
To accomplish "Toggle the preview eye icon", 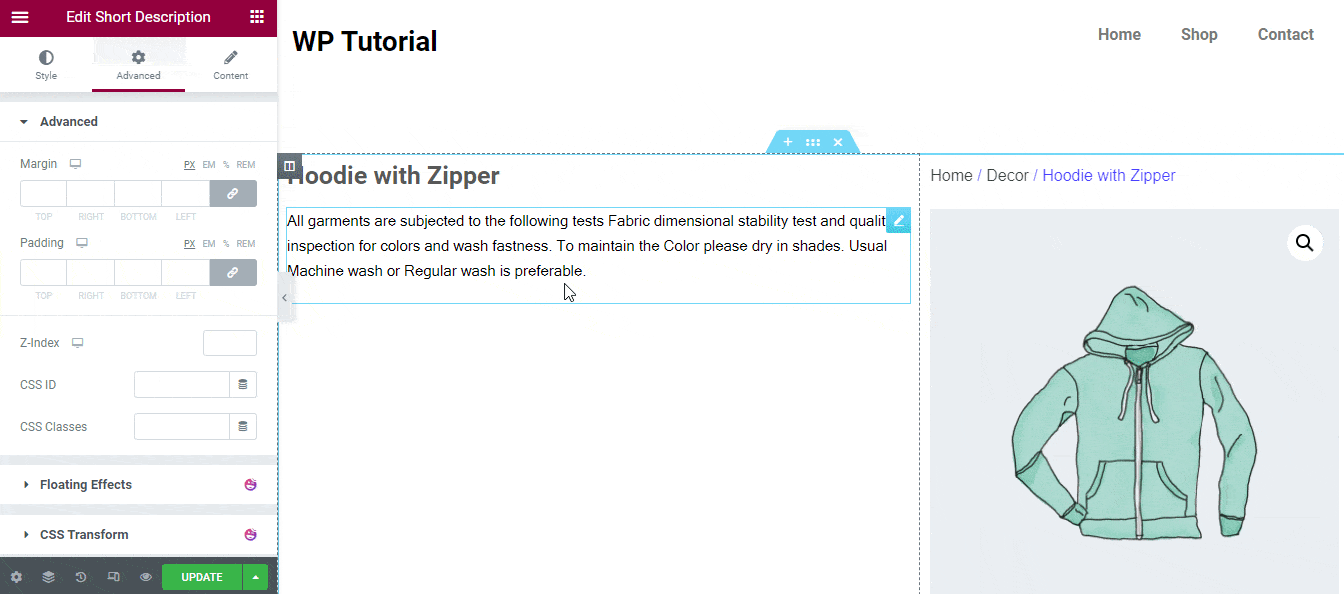I will click(146, 577).
